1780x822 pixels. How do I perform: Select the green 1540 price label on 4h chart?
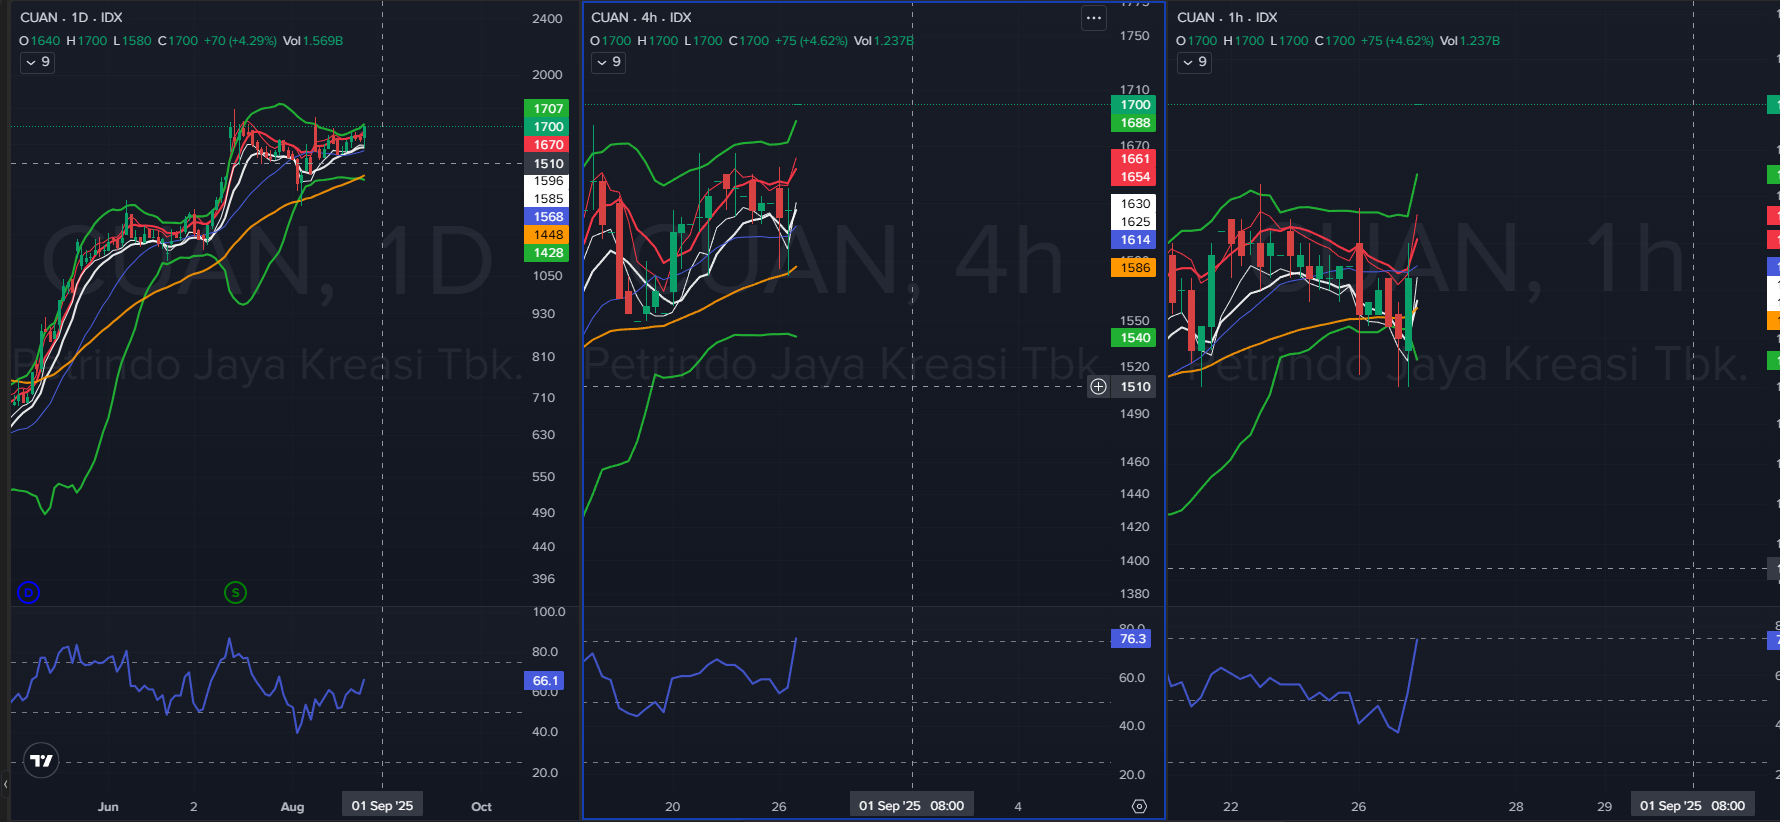pos(1134,337)
